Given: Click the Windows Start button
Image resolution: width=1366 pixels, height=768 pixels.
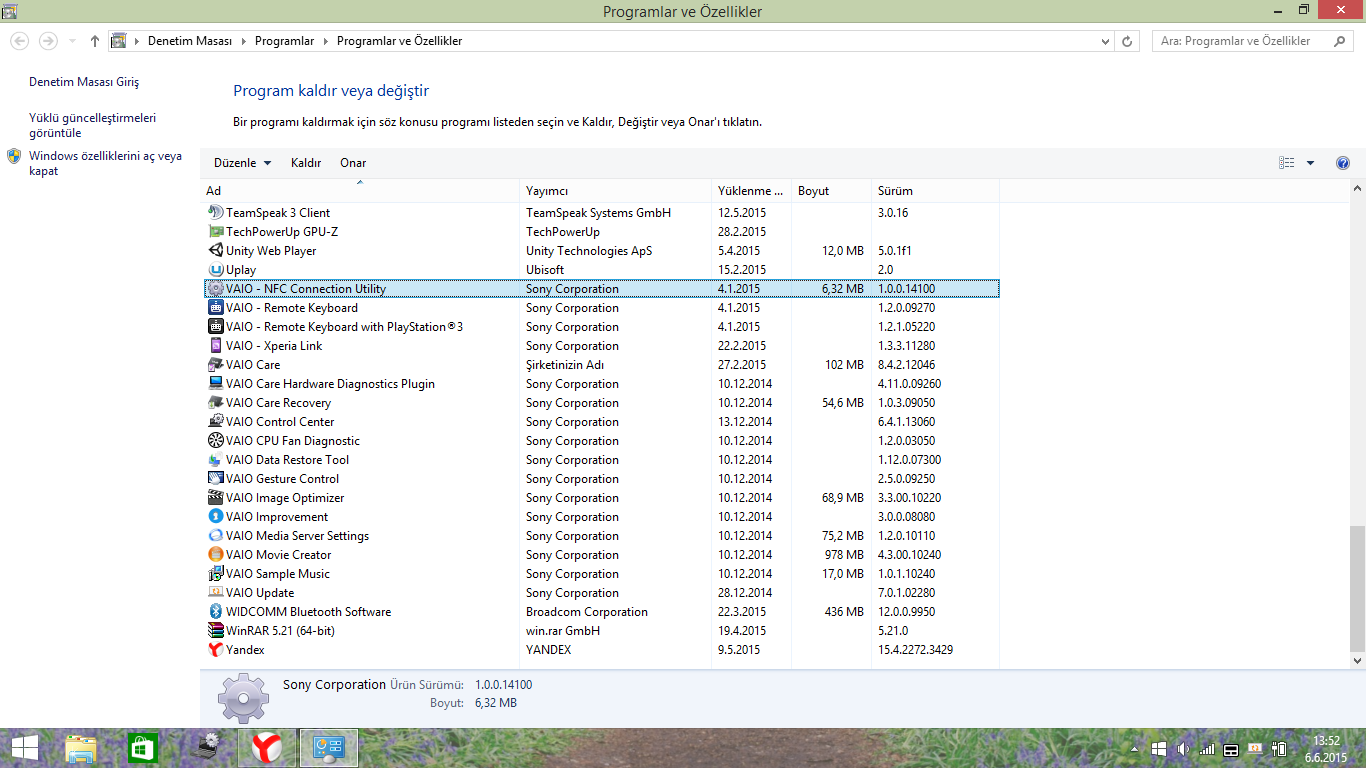Looking at the screenshot, I should pos(24,747).
